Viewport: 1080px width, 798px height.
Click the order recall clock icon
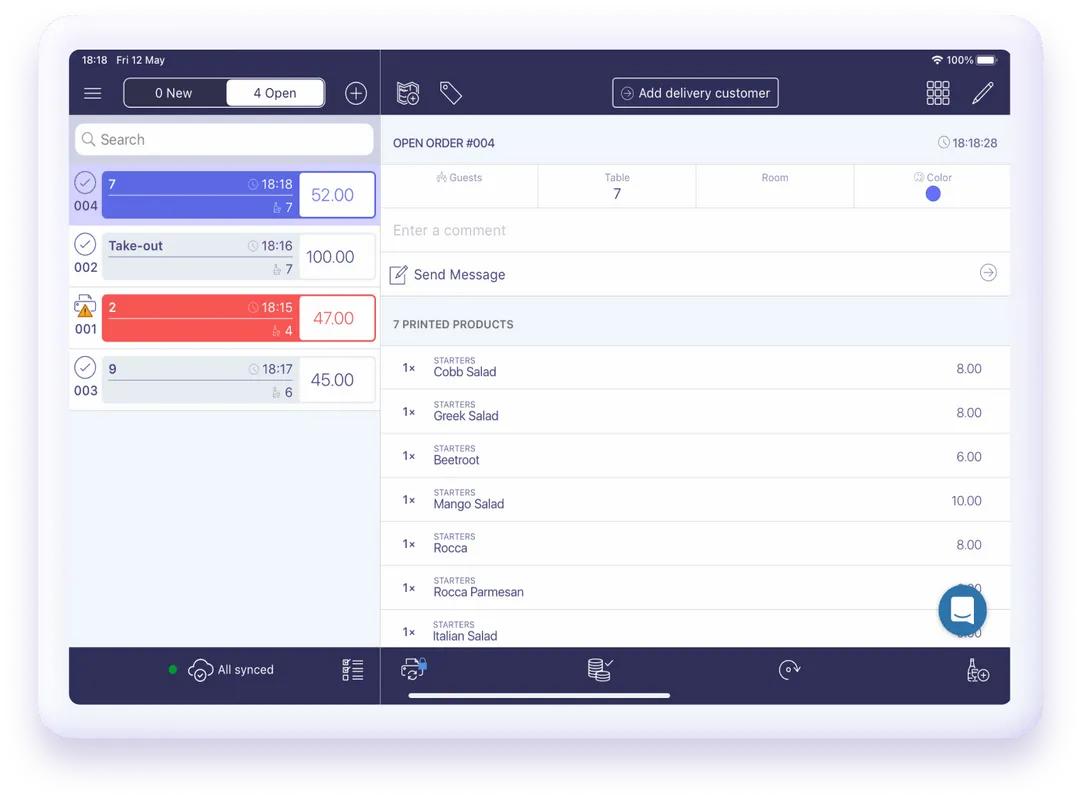pyautogui.click(x=789, y=669)
